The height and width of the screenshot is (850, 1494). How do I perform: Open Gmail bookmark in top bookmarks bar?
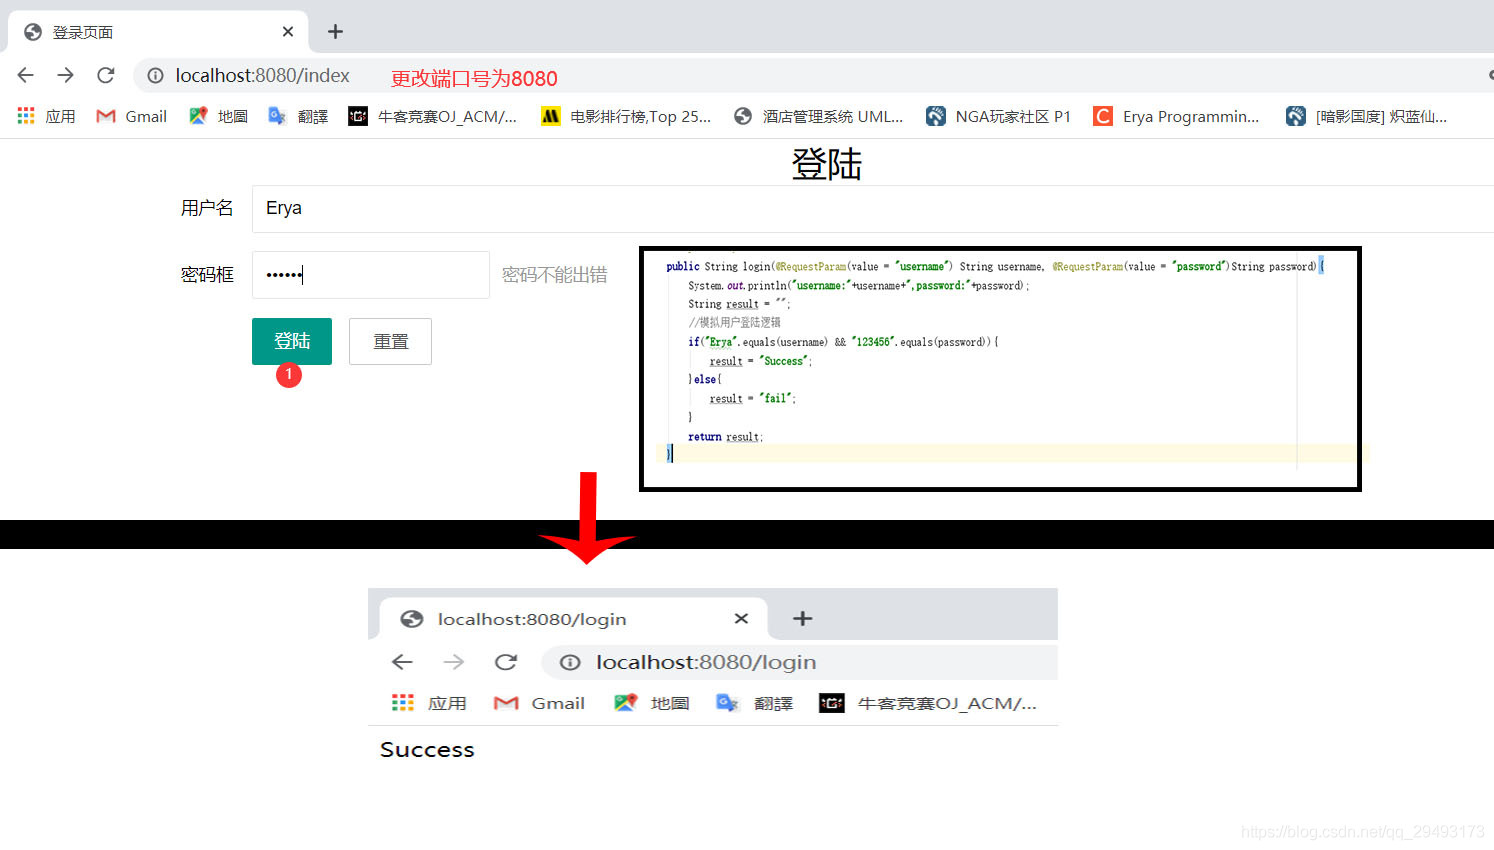(131, 116)
